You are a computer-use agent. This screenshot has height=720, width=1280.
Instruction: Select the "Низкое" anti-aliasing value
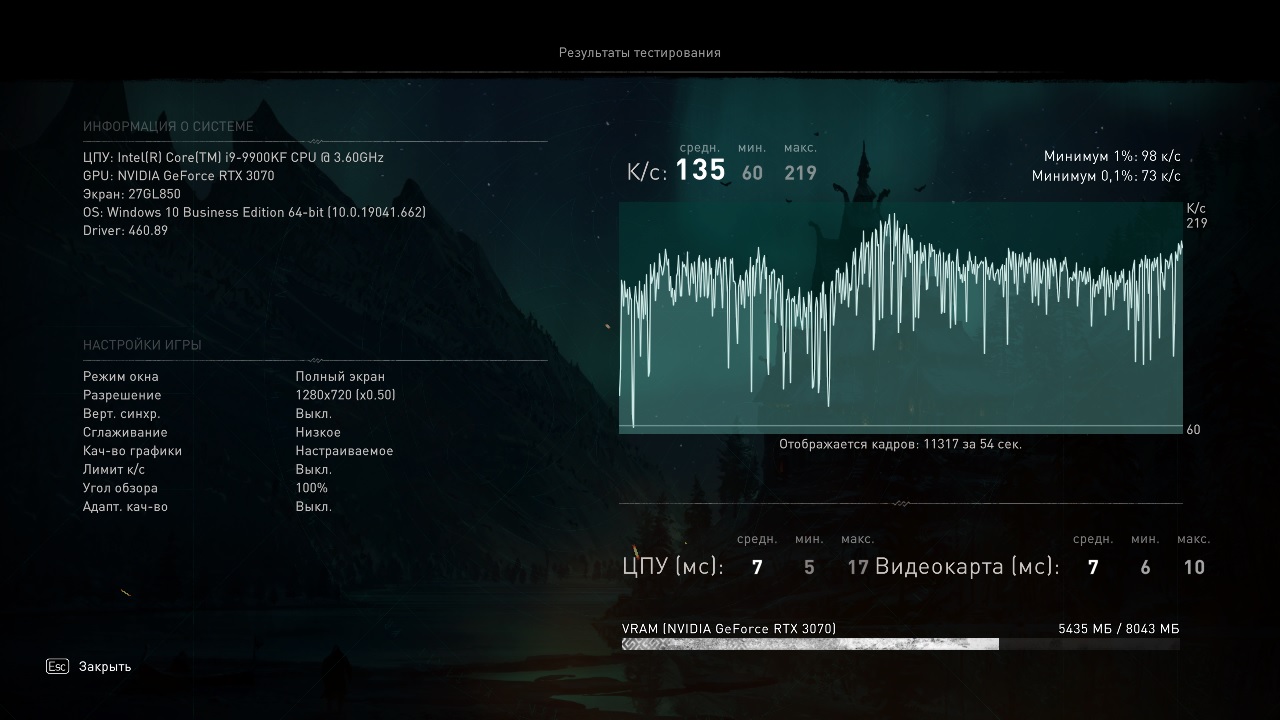click(318, 433)
